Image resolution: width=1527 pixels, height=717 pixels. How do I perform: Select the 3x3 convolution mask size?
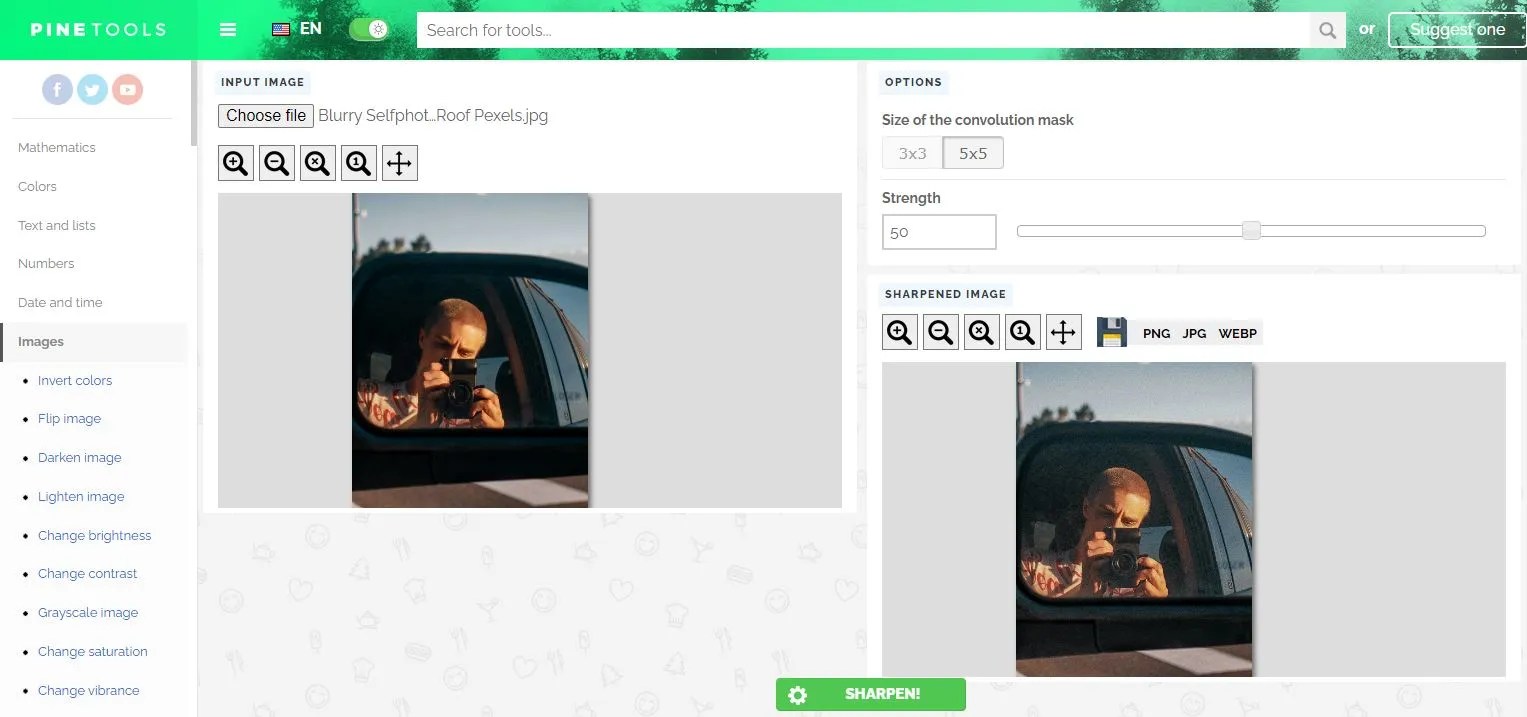point(911,152)
